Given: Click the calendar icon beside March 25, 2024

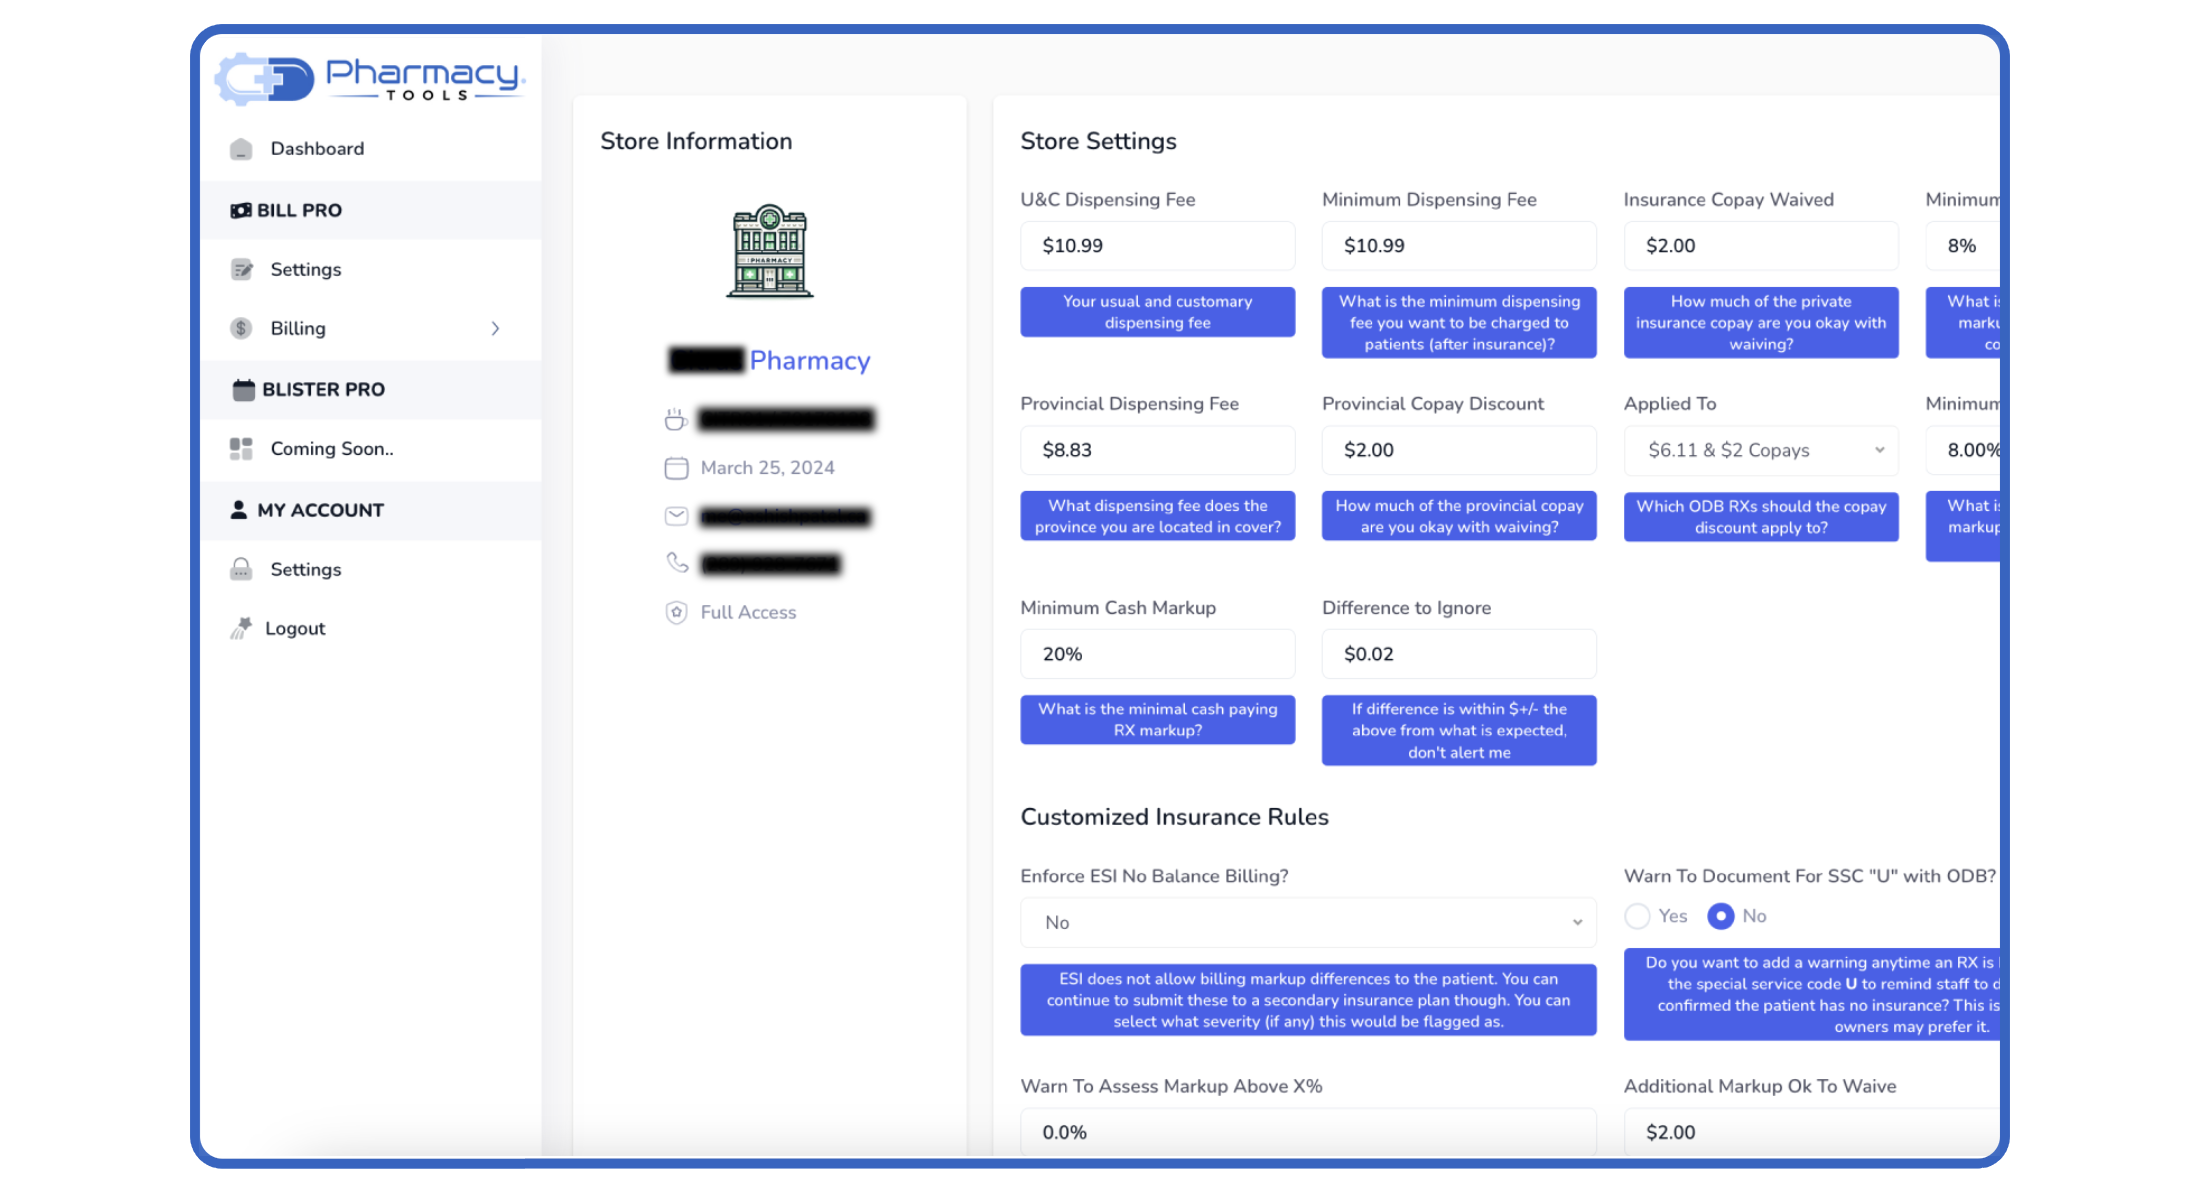Looking at the screenshot, I should 676,468.
